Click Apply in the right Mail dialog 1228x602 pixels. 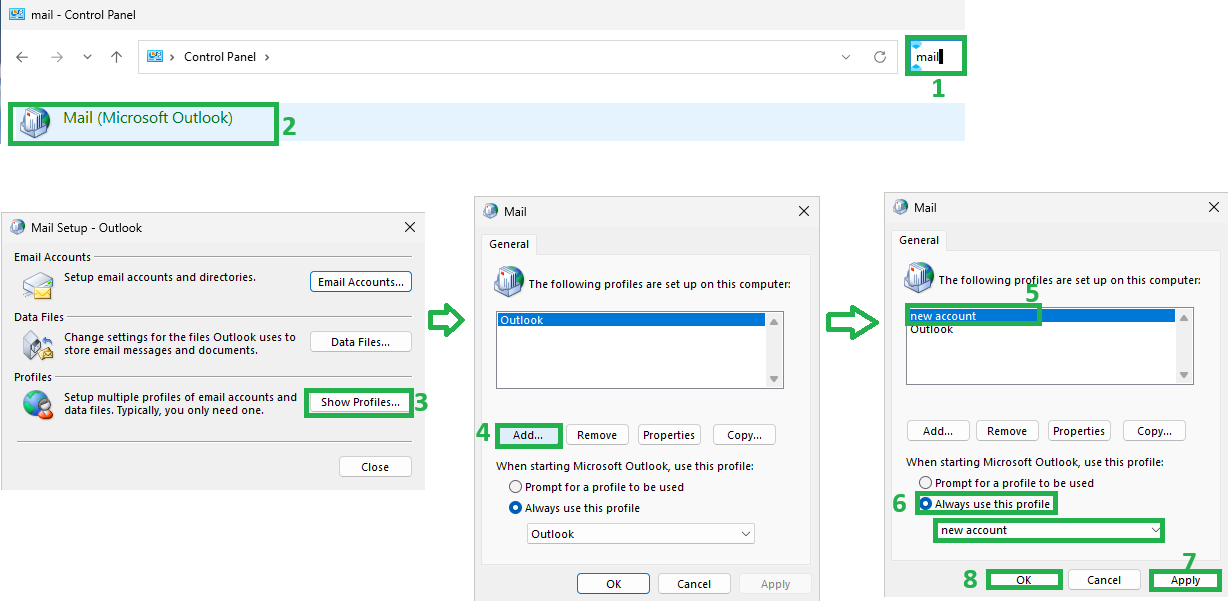point(1185,580)
